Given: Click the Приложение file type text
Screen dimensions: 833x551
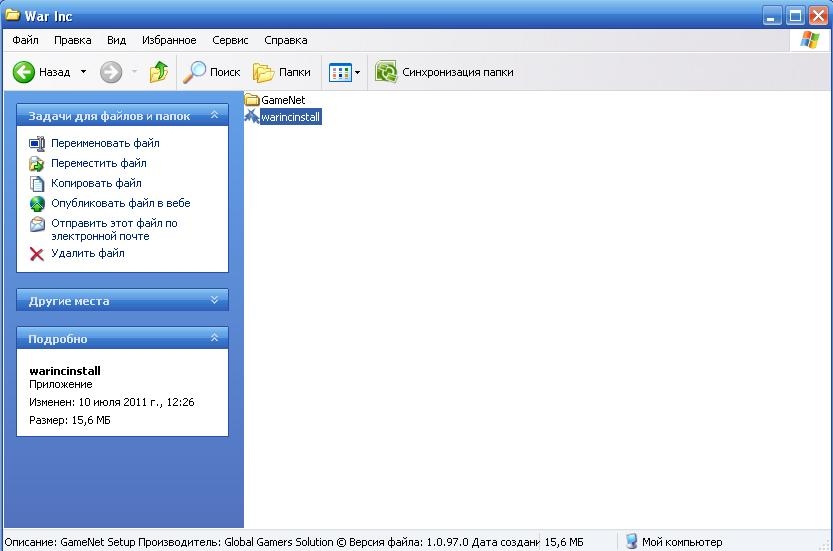Looking at the screenshot, I should point(61,384).
